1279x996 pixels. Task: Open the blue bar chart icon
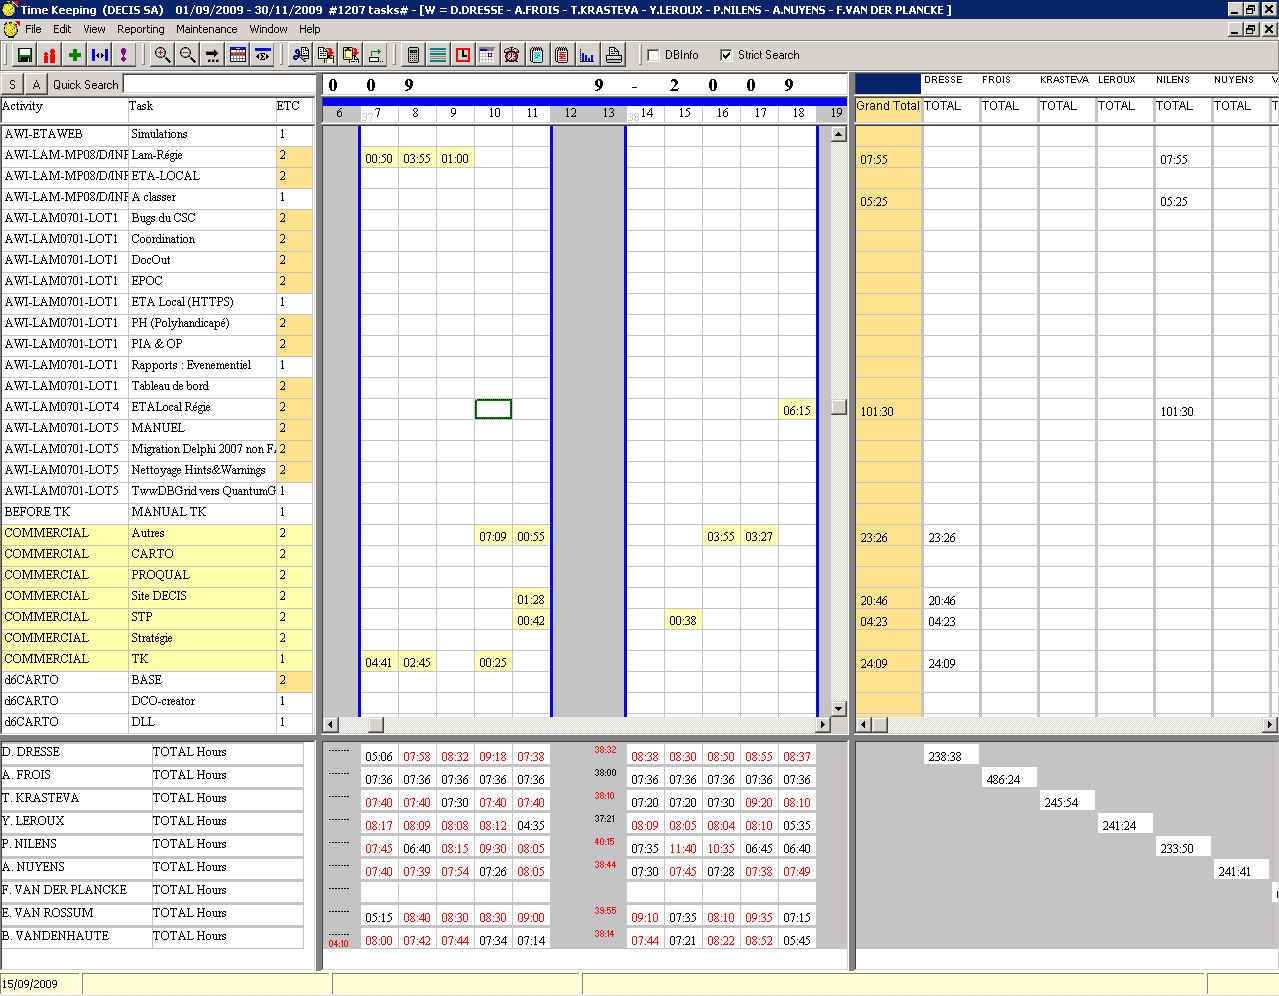587,55
